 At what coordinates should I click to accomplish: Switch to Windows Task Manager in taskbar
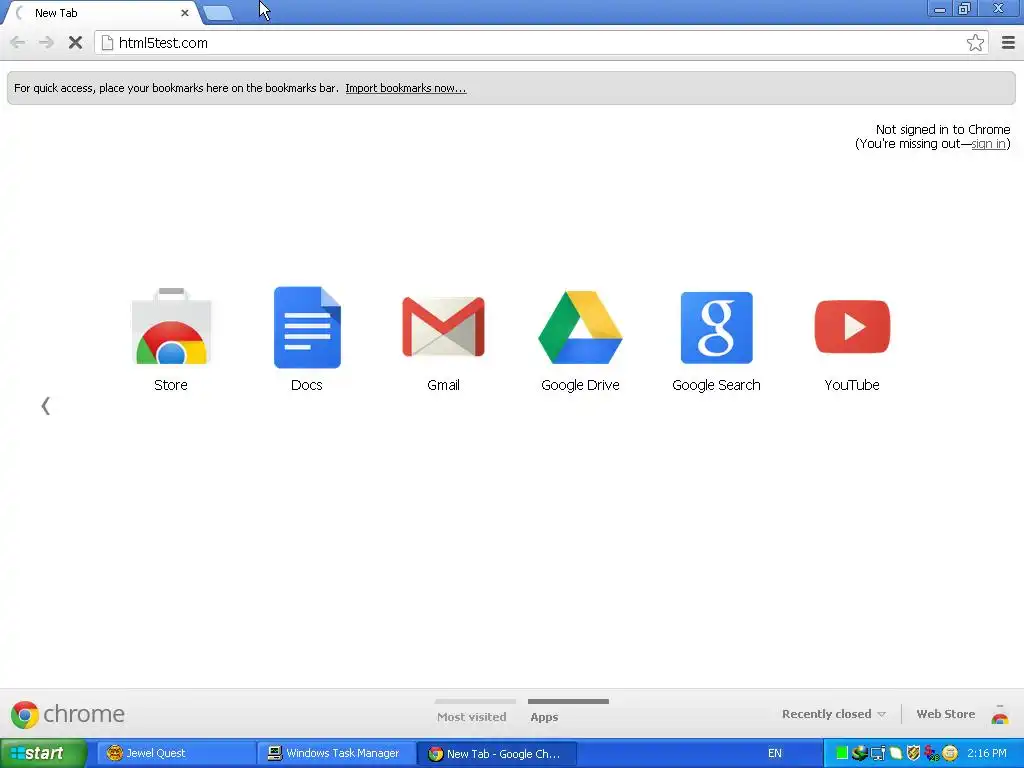(x=336, y=753)
